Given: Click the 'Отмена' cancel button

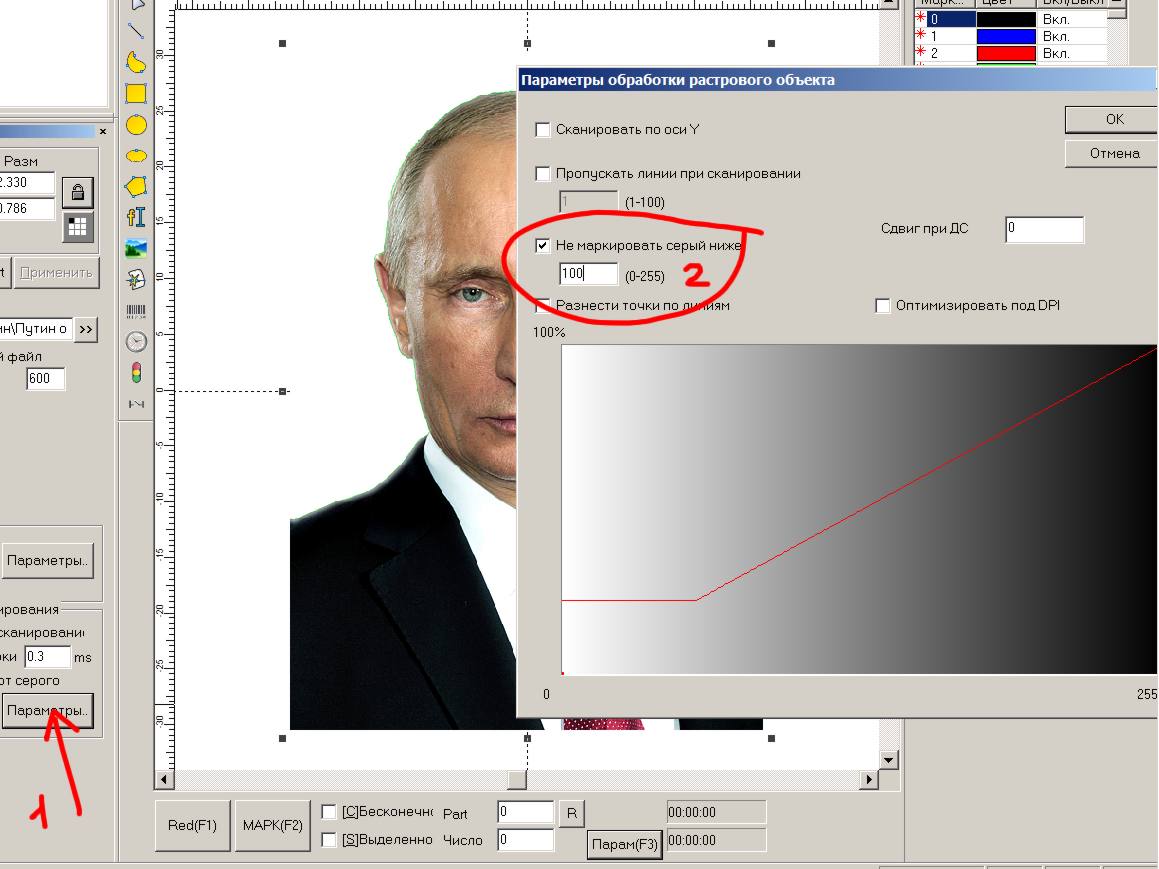Looking at the screenshot, I should click(x=1114, y=153).
